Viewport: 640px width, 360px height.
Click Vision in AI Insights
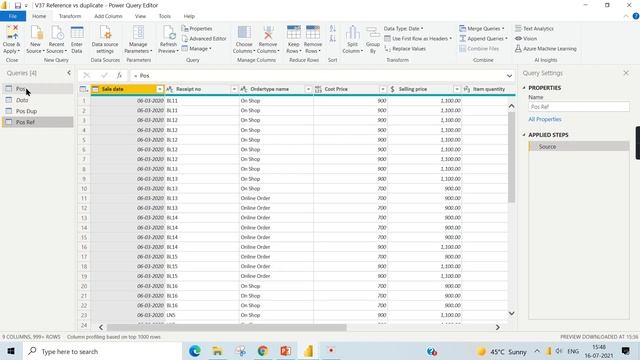pos(526,38)
